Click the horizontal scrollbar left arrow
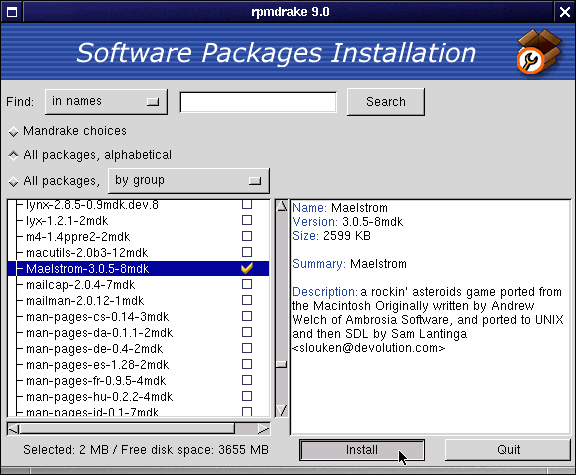This screenshot has height=475, width=576. coord(14,429)
